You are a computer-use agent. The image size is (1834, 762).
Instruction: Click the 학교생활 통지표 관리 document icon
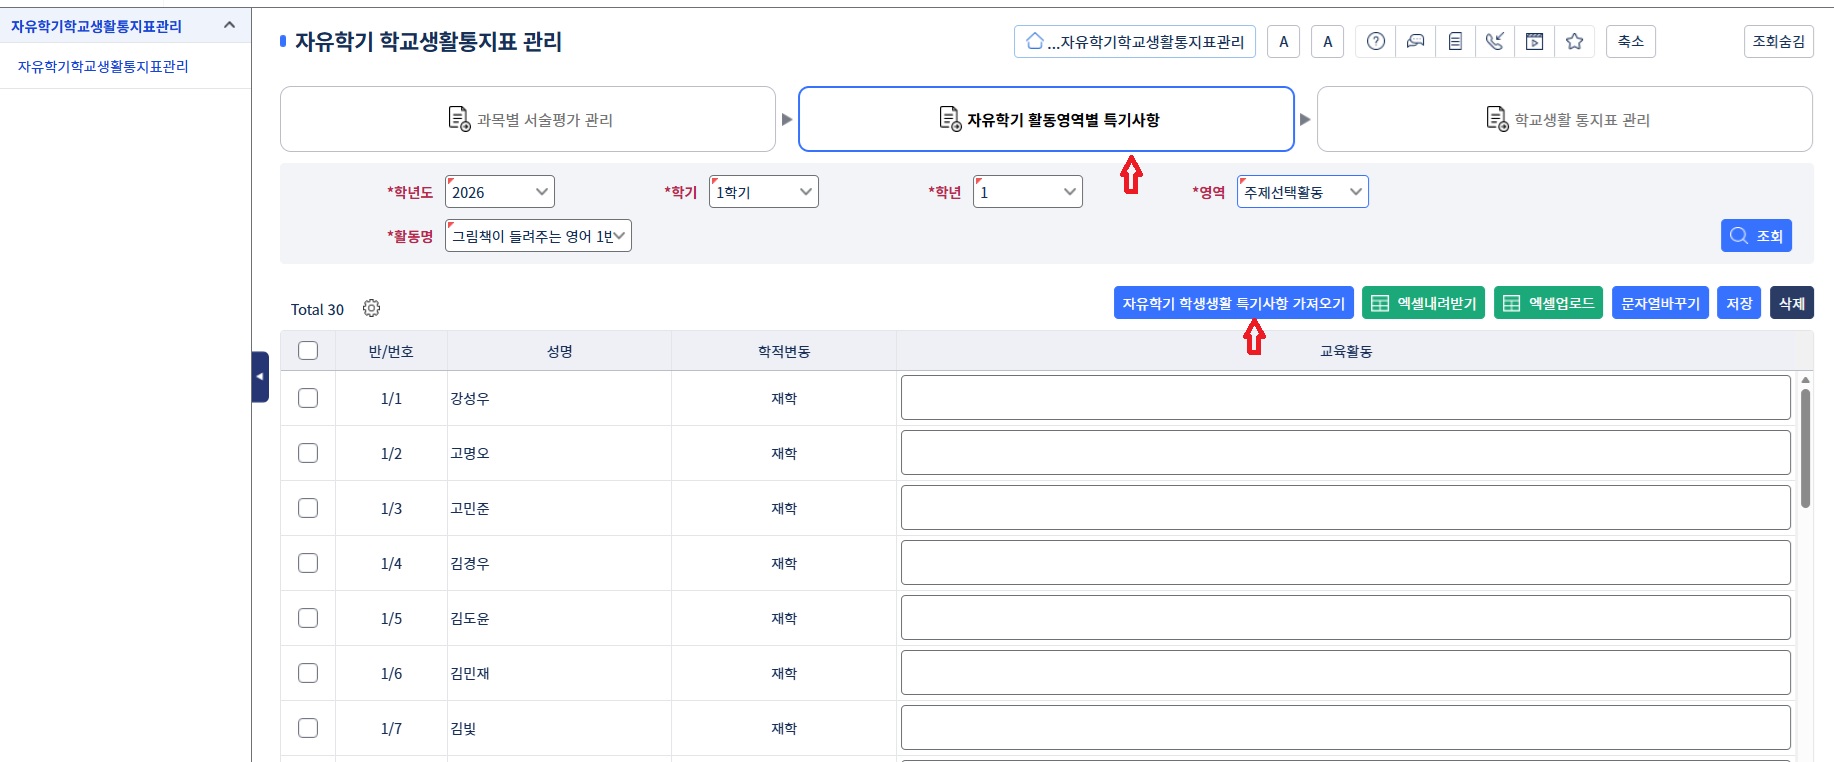(1497, 119)
